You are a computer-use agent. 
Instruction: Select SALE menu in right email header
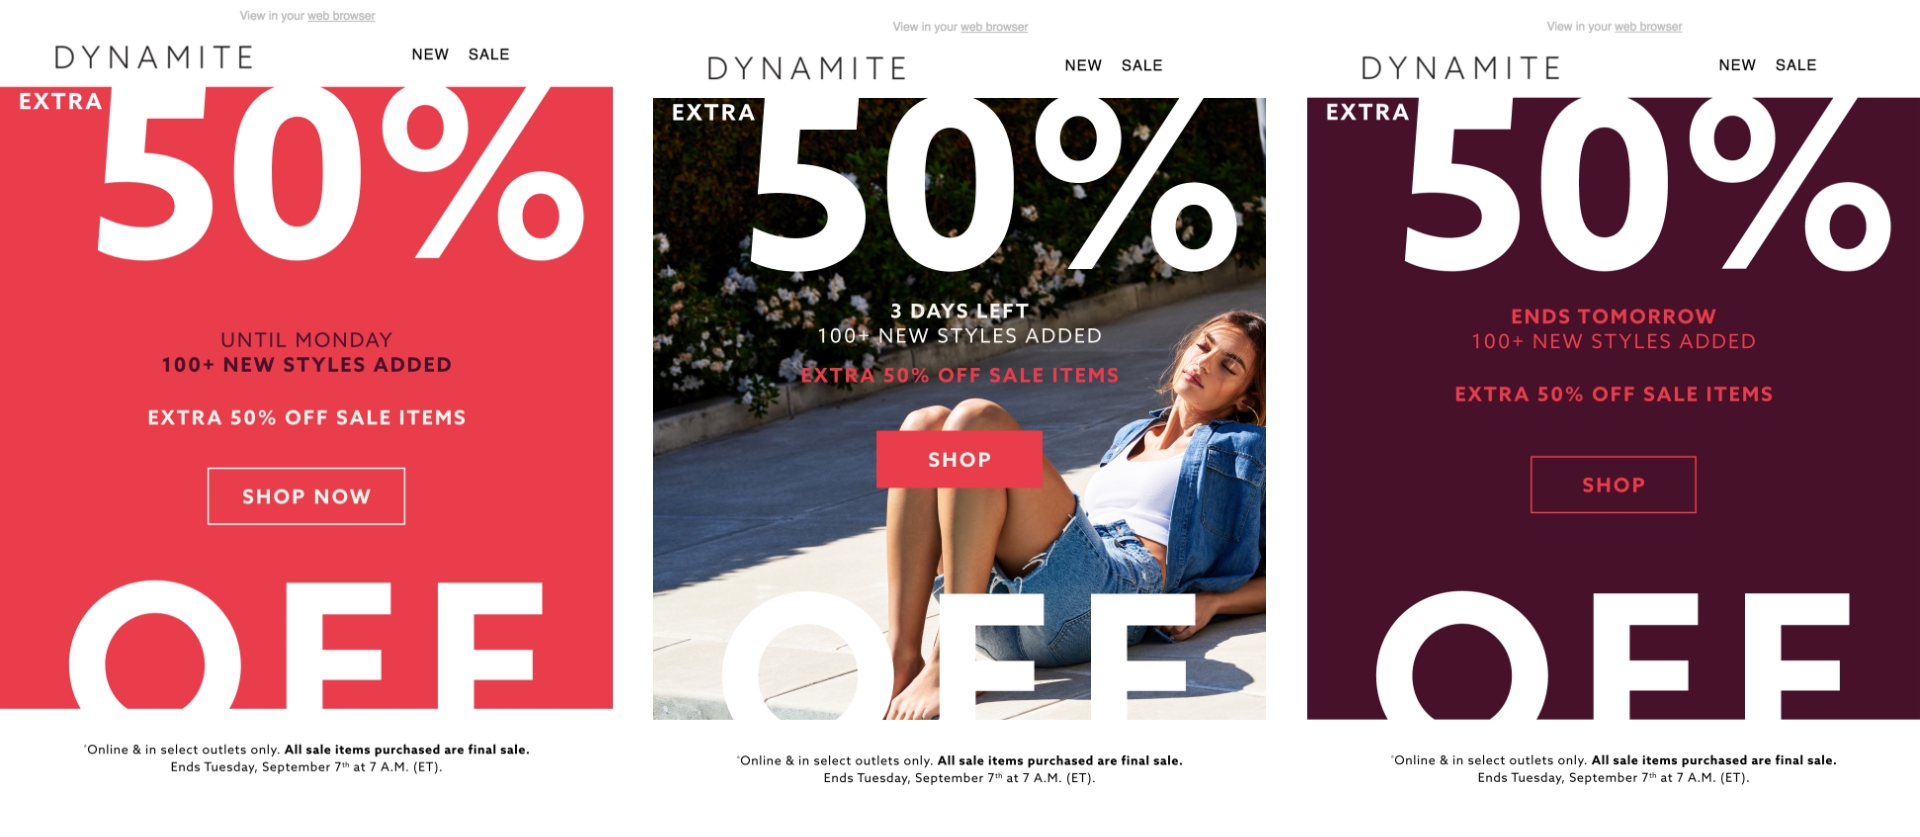coord(1796,65)
